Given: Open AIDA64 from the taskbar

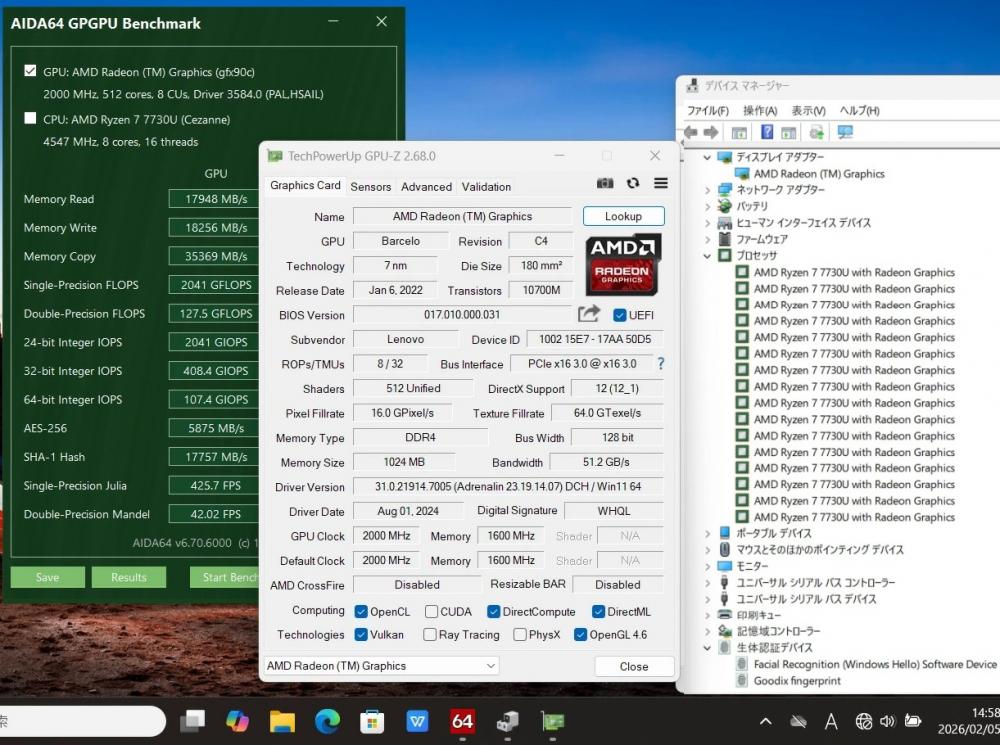Looking at the screenshot, I should coord(462,721).
